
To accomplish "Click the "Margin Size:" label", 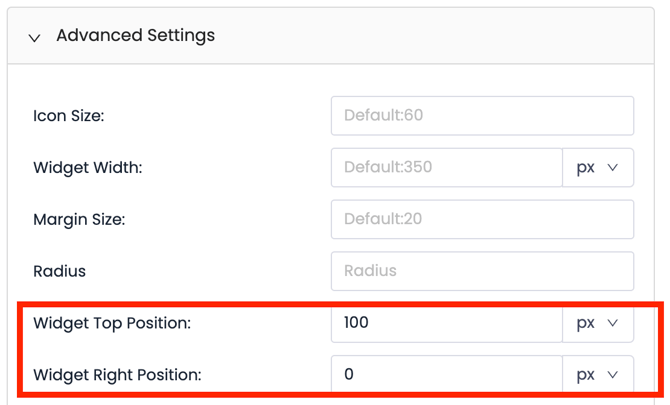I will tap(79, 219).
